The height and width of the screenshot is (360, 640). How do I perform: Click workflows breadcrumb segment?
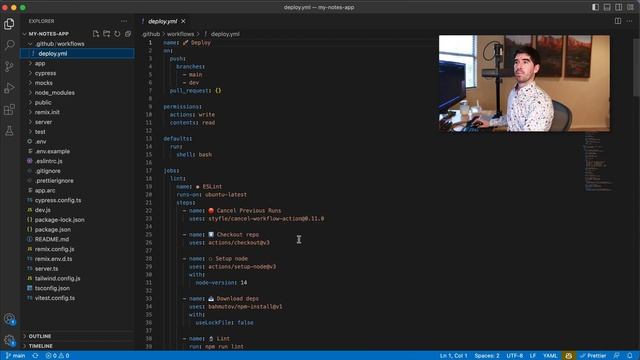pos(180,34)
